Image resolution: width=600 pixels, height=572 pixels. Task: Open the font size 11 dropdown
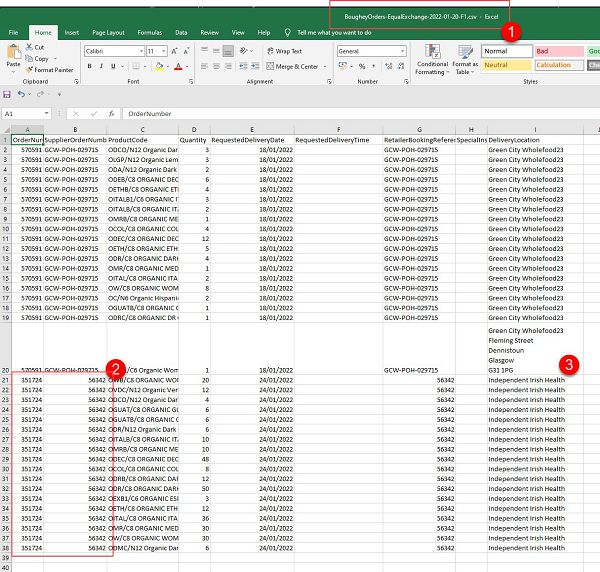point(164,51)
